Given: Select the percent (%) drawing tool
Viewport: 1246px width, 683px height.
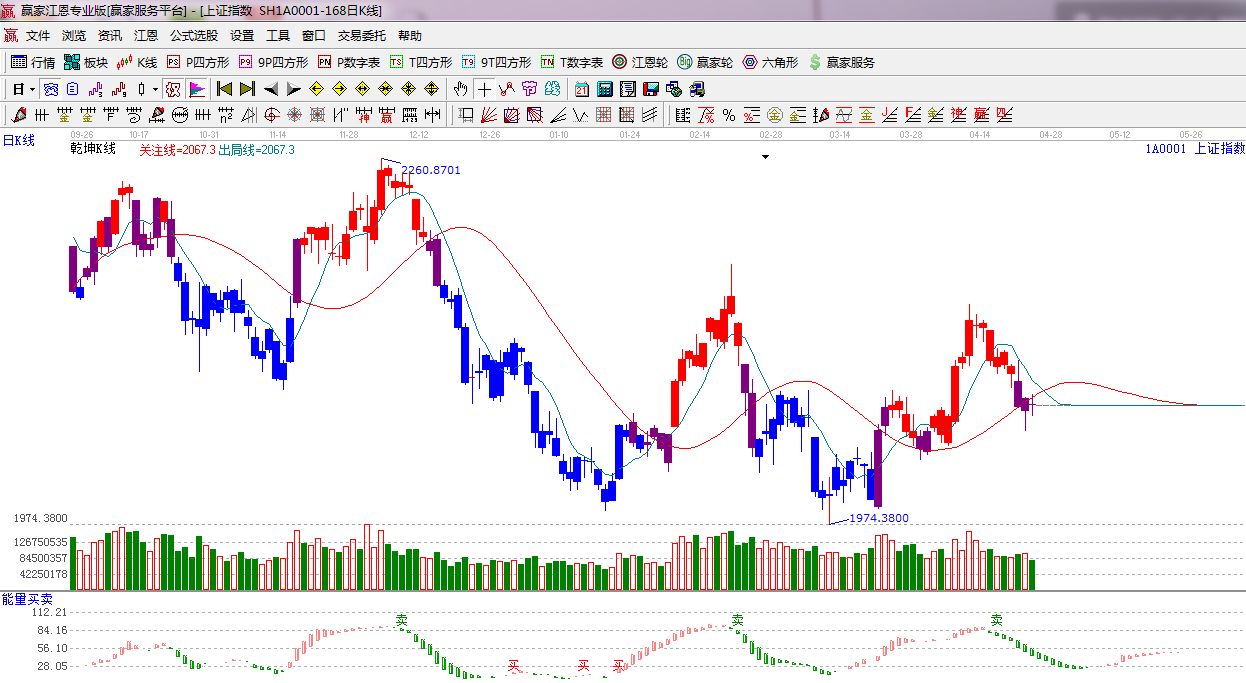Looking at the screenshot, I should 728,115.
